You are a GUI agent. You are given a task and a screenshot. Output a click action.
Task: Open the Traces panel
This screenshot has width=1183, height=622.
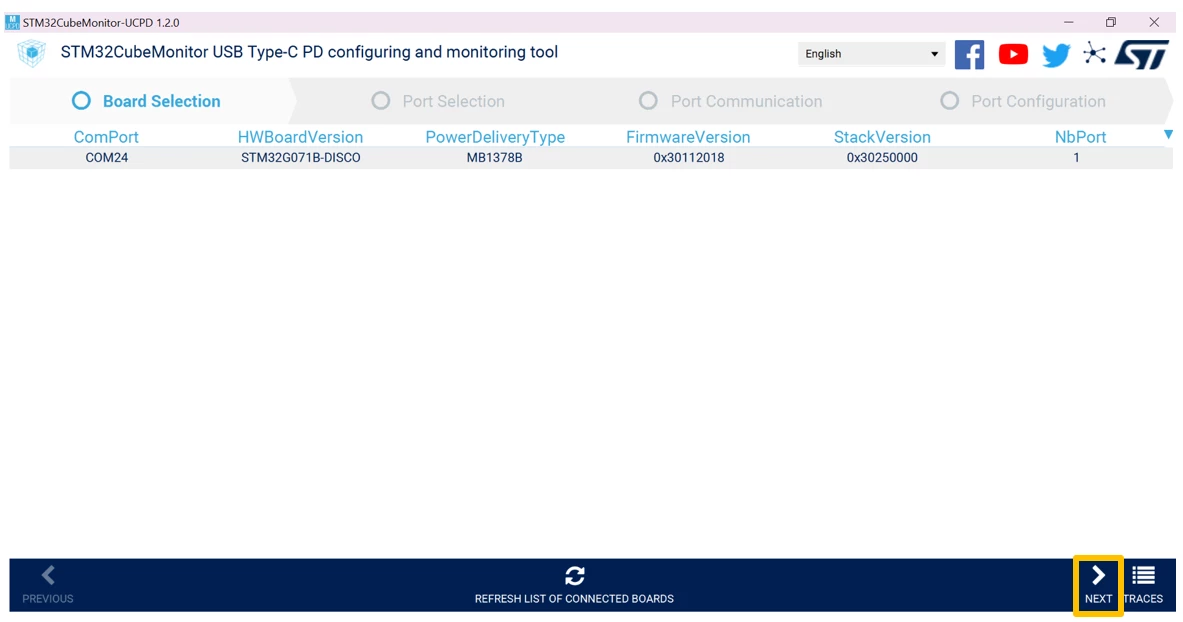coord(1143,585)
